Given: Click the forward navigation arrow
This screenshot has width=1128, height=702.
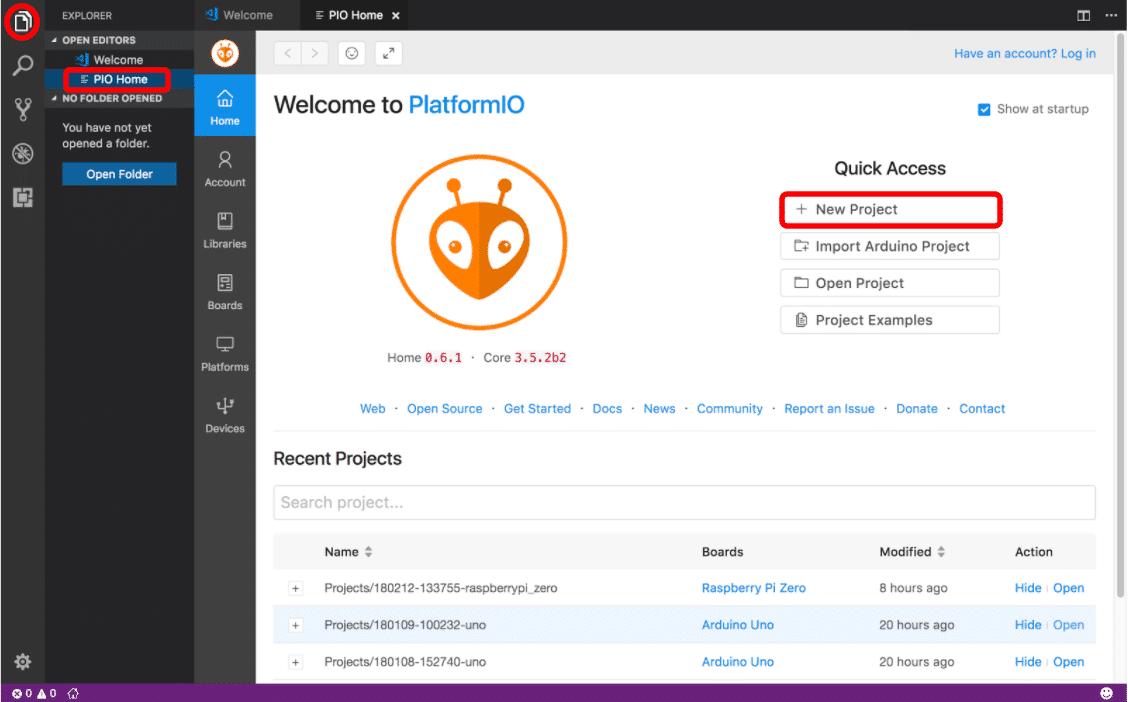Looking at the screenshot, I should click(x=314, y=53).
